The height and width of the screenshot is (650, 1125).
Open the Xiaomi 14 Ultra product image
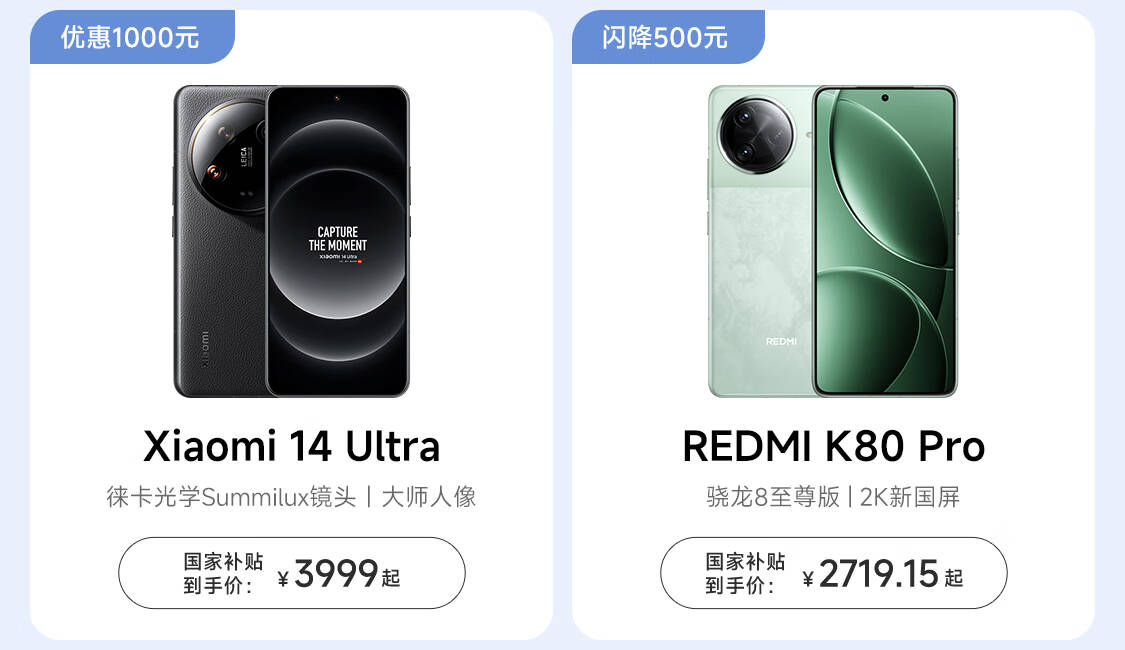[x=291, y=241]
